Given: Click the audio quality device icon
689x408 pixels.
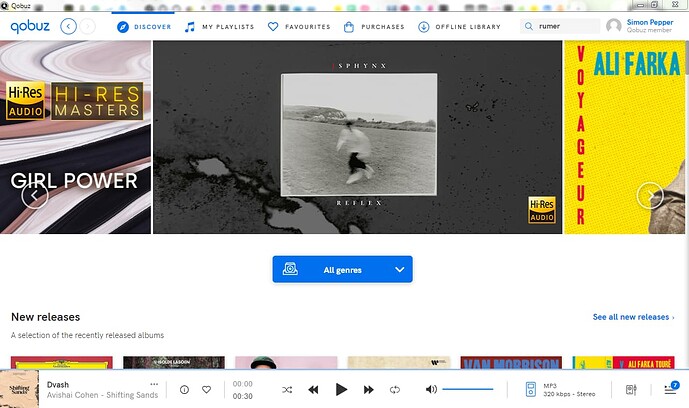Looking at the screenshot, I should [x=531, y=389].
